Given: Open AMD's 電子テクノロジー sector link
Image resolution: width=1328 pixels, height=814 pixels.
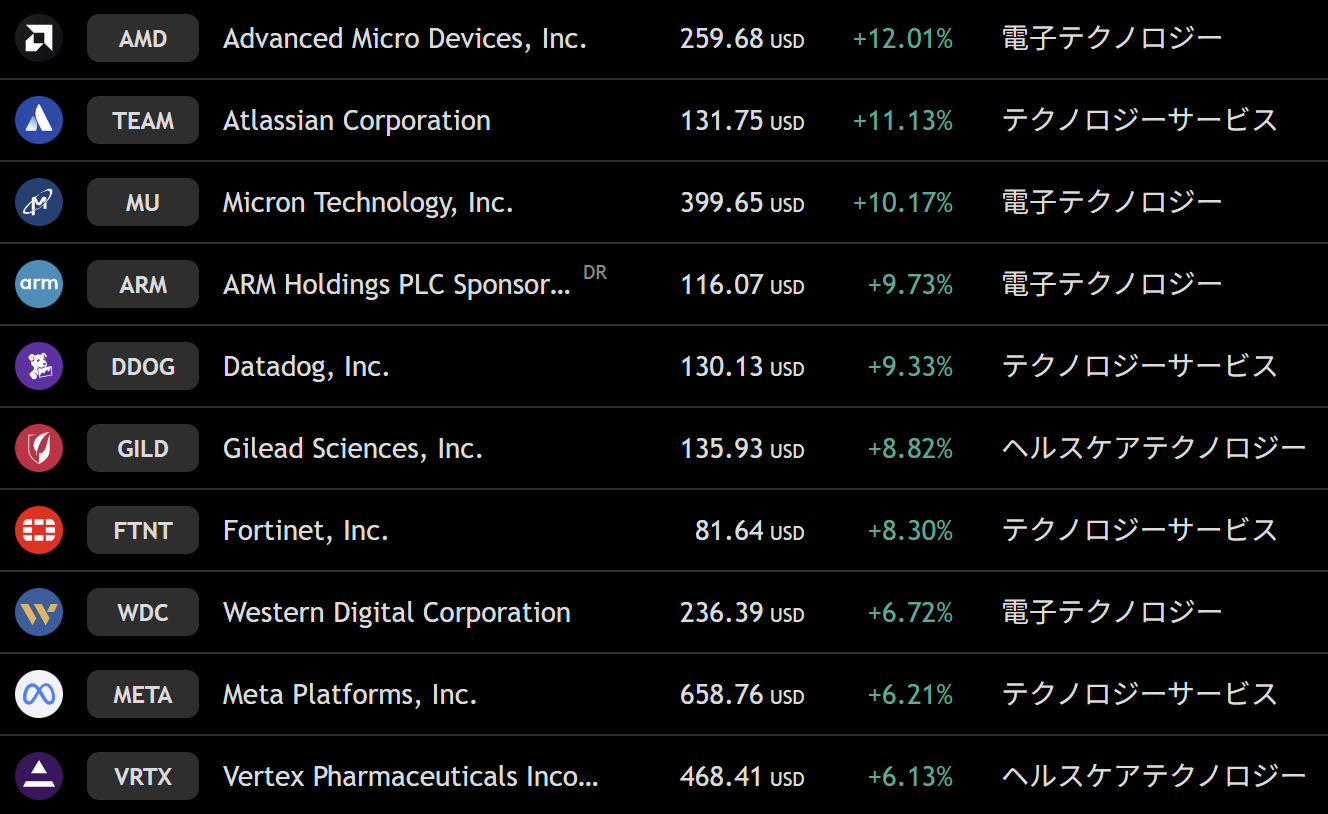Looking at the screenshot, I should click(1111, 39).
